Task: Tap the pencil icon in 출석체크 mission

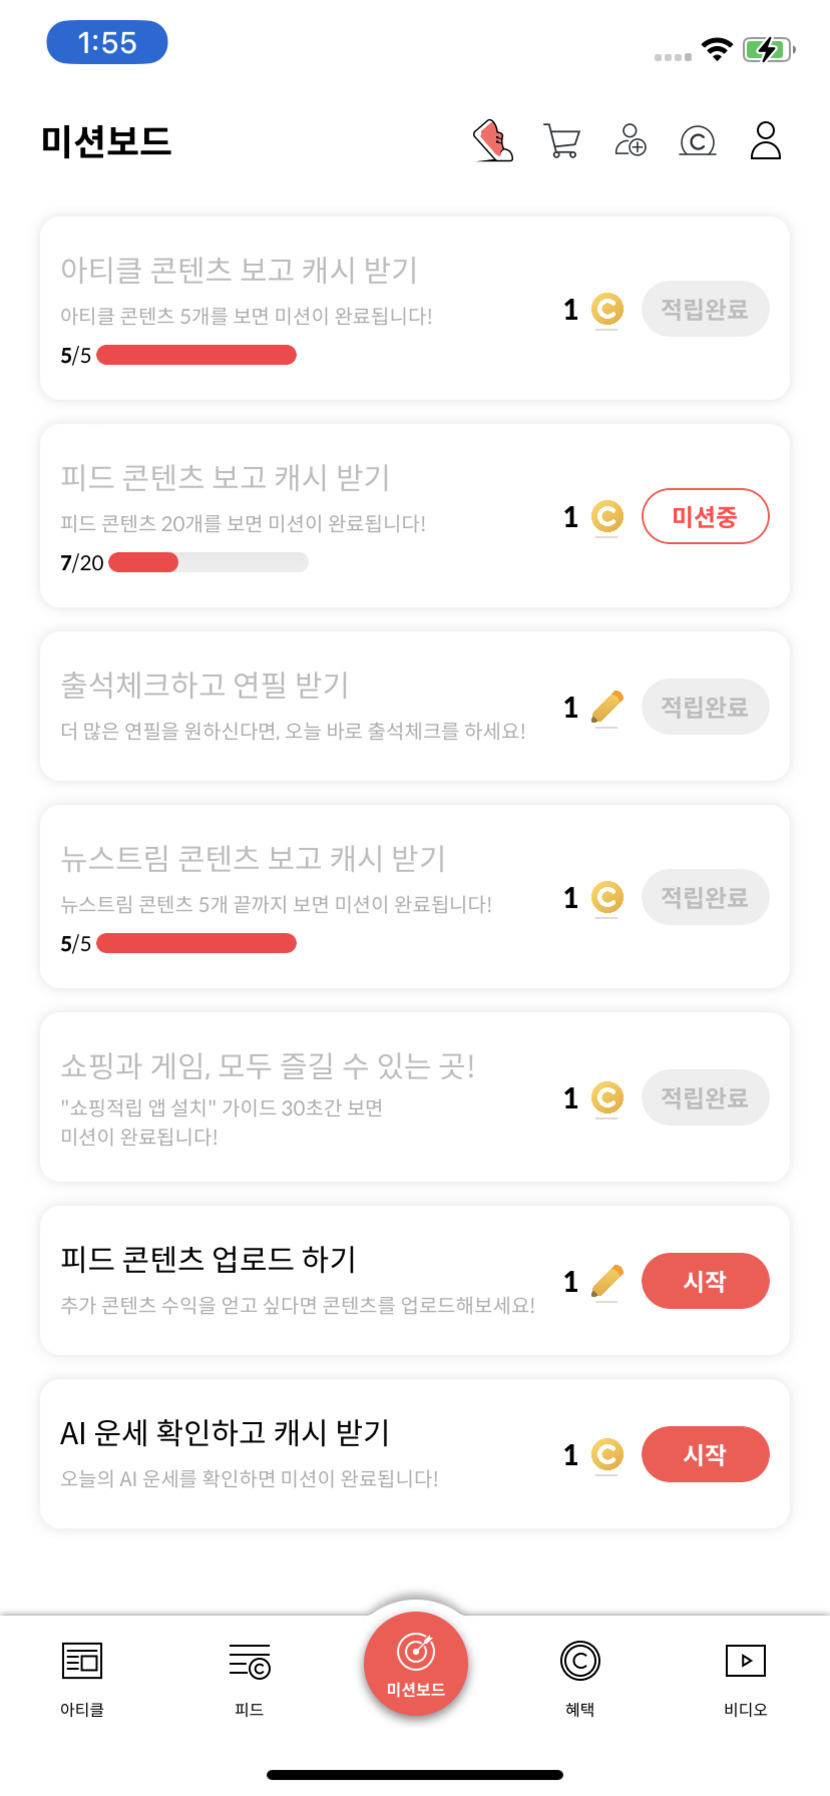Action: click(x=607, y=707)
